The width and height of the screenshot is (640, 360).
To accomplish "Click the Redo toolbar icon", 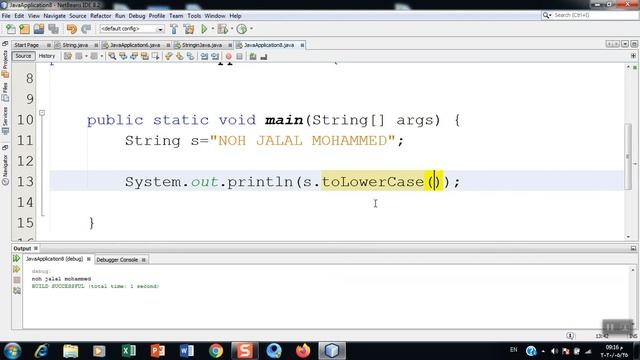I will tap(86, 29).
